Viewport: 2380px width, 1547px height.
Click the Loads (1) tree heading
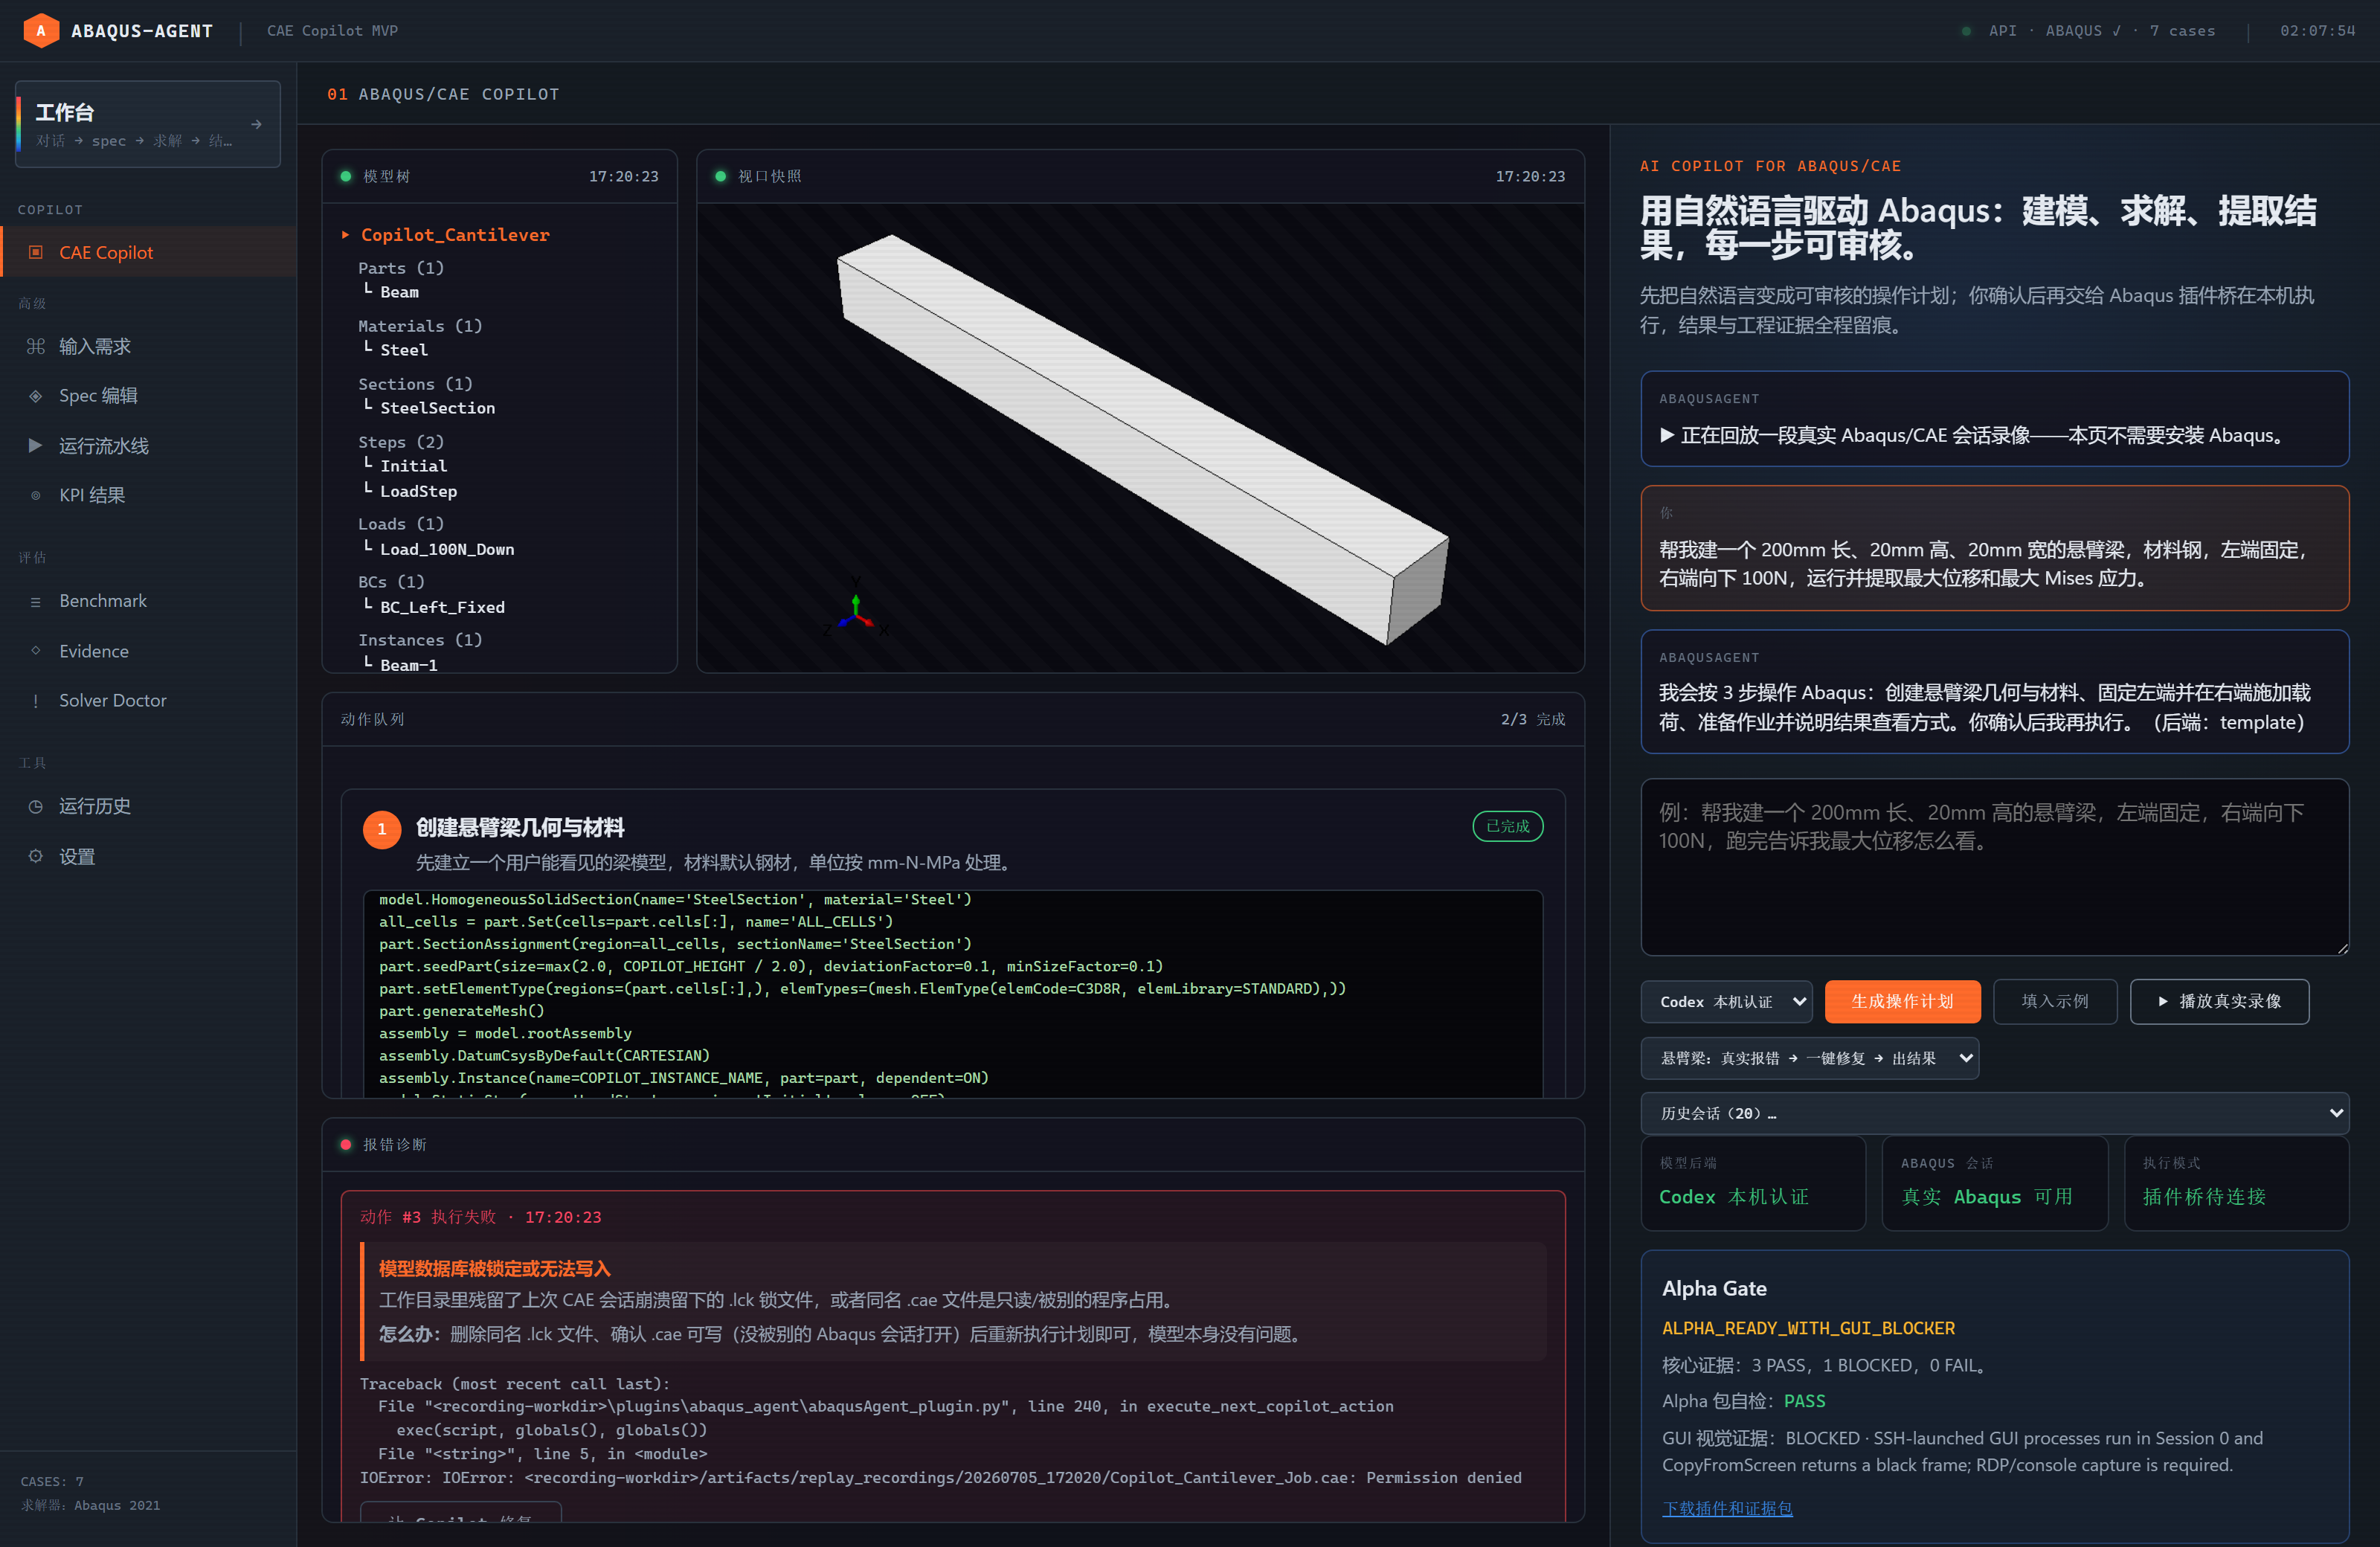[x=401, y=524]
